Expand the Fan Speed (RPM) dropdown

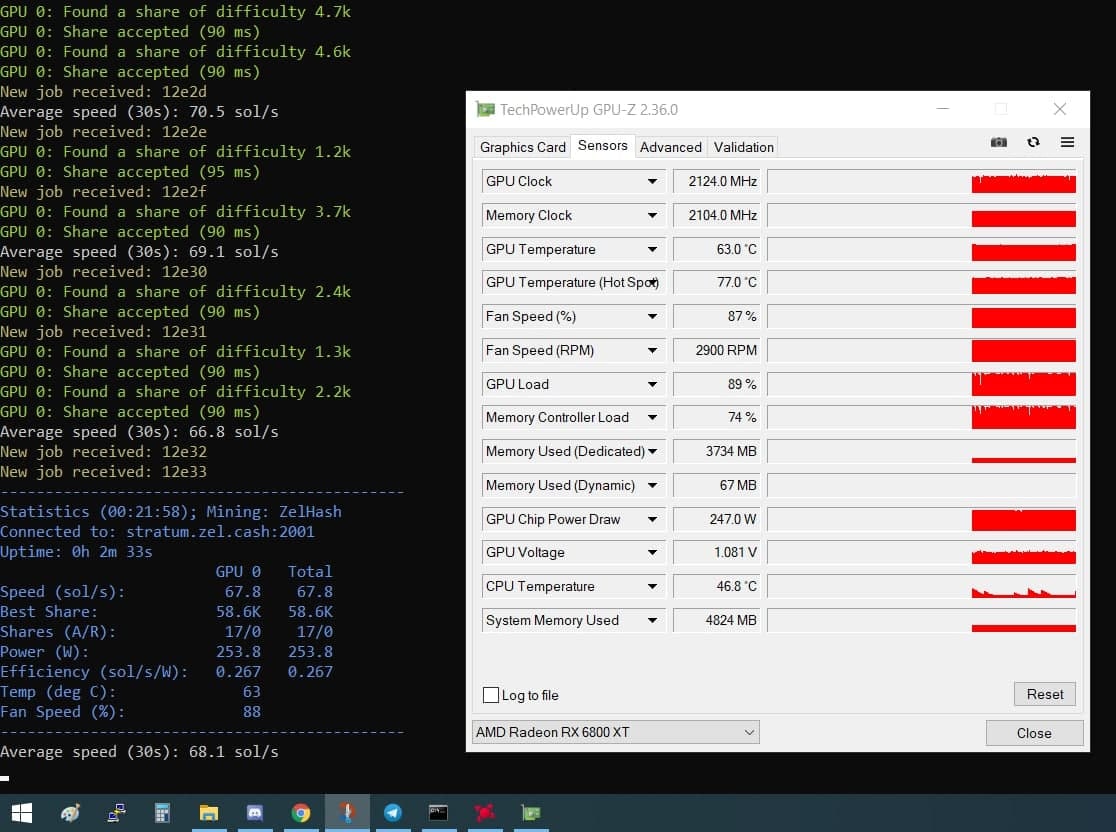point(652,350)
